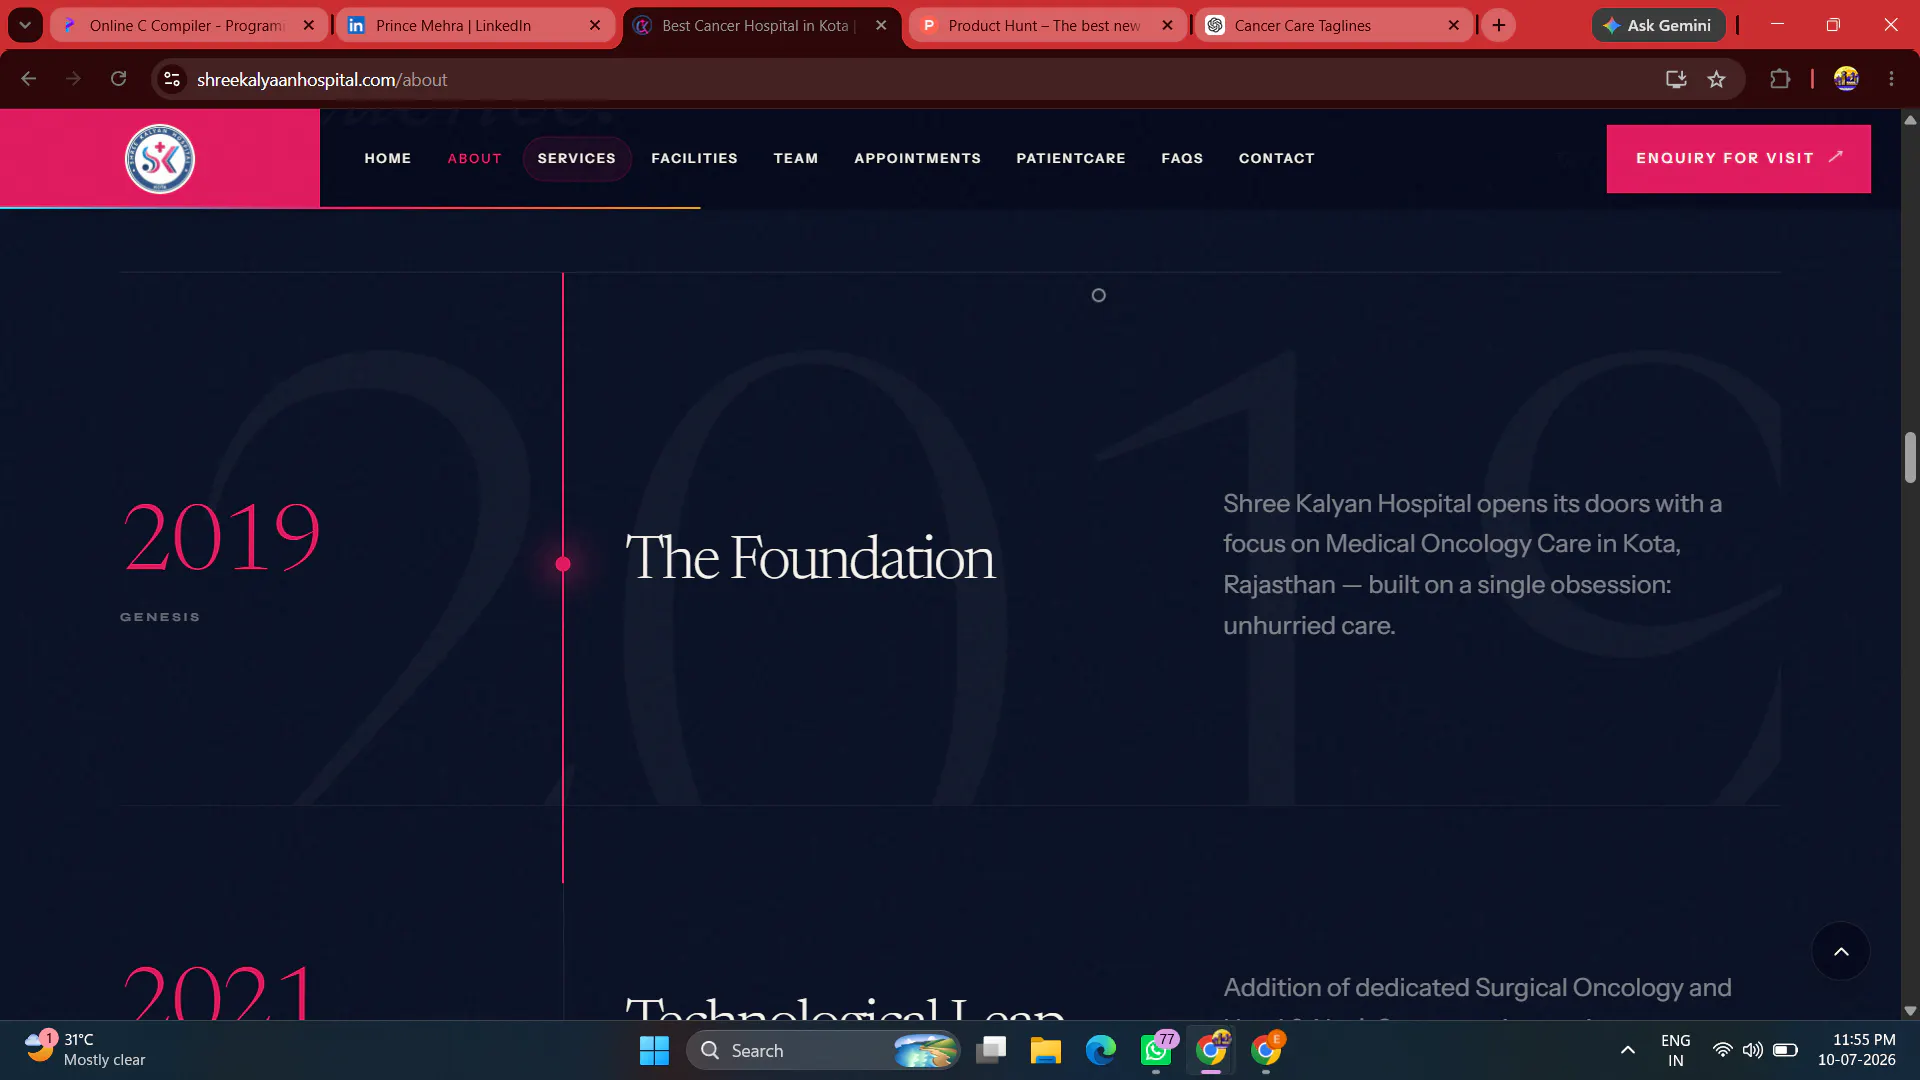Go back using browser back arrow
1920x1080 pixels.
click(28, 79)
